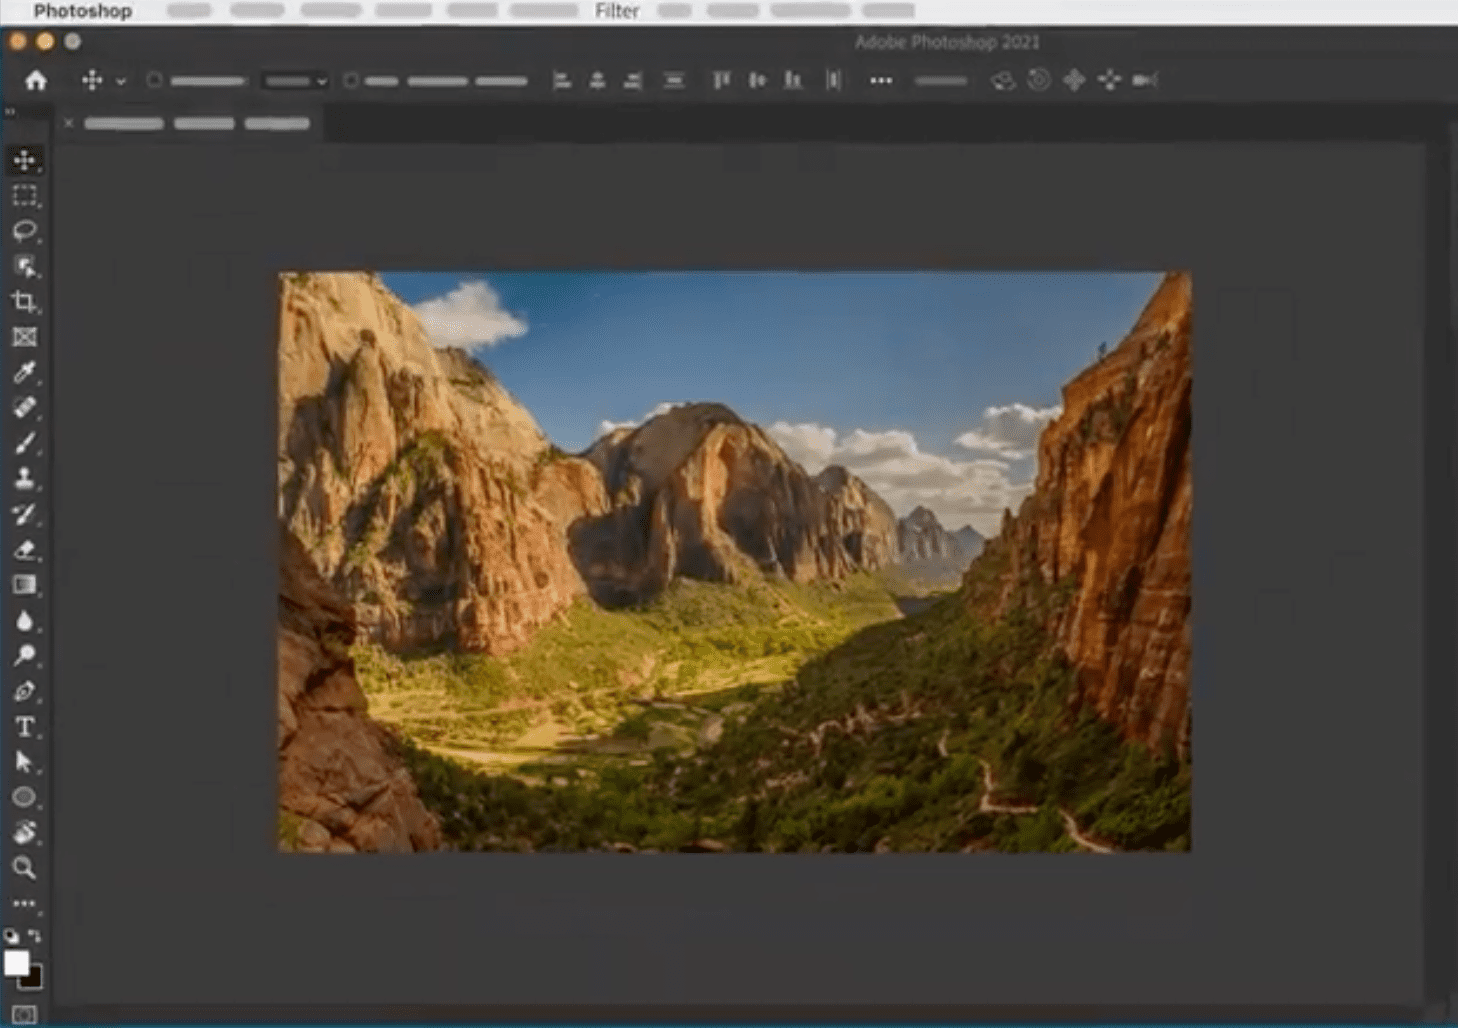Select the Pen tool
Screen dimensions: 1458x1028
coord(24,691)
